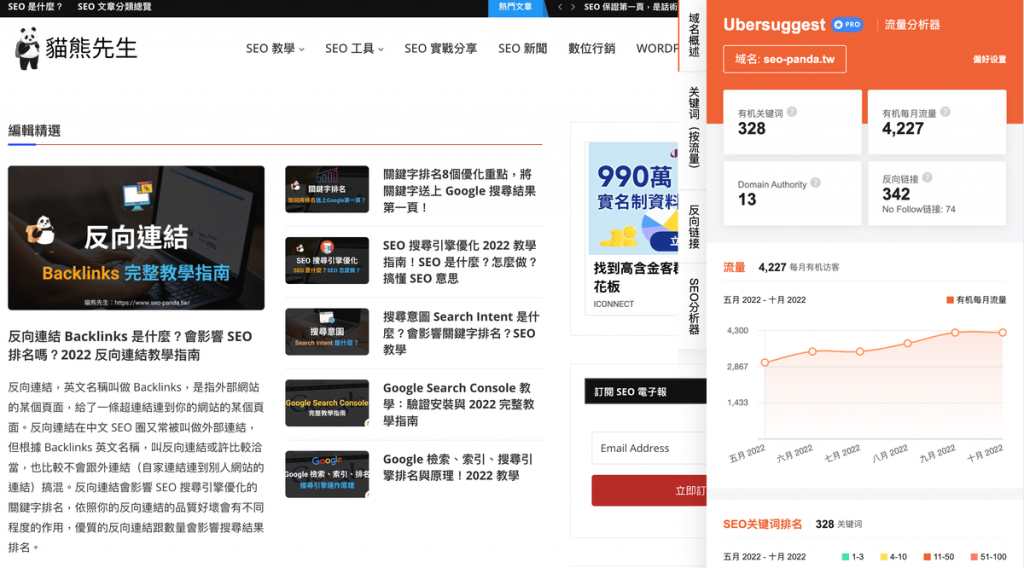
Task: Open featured 反向連結 Backlinks 是什麼 headline
Action: pyautogui.click(x=130, y=345)
